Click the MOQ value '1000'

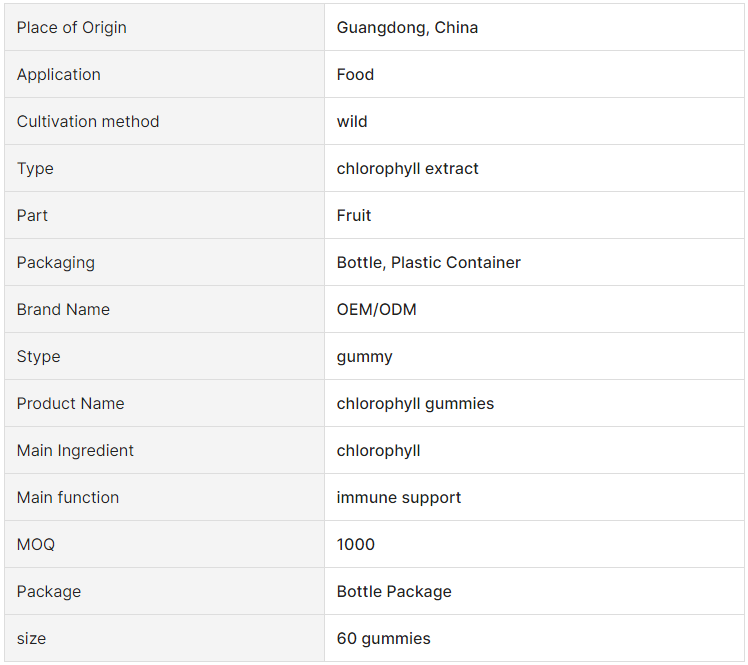[356, 544]
